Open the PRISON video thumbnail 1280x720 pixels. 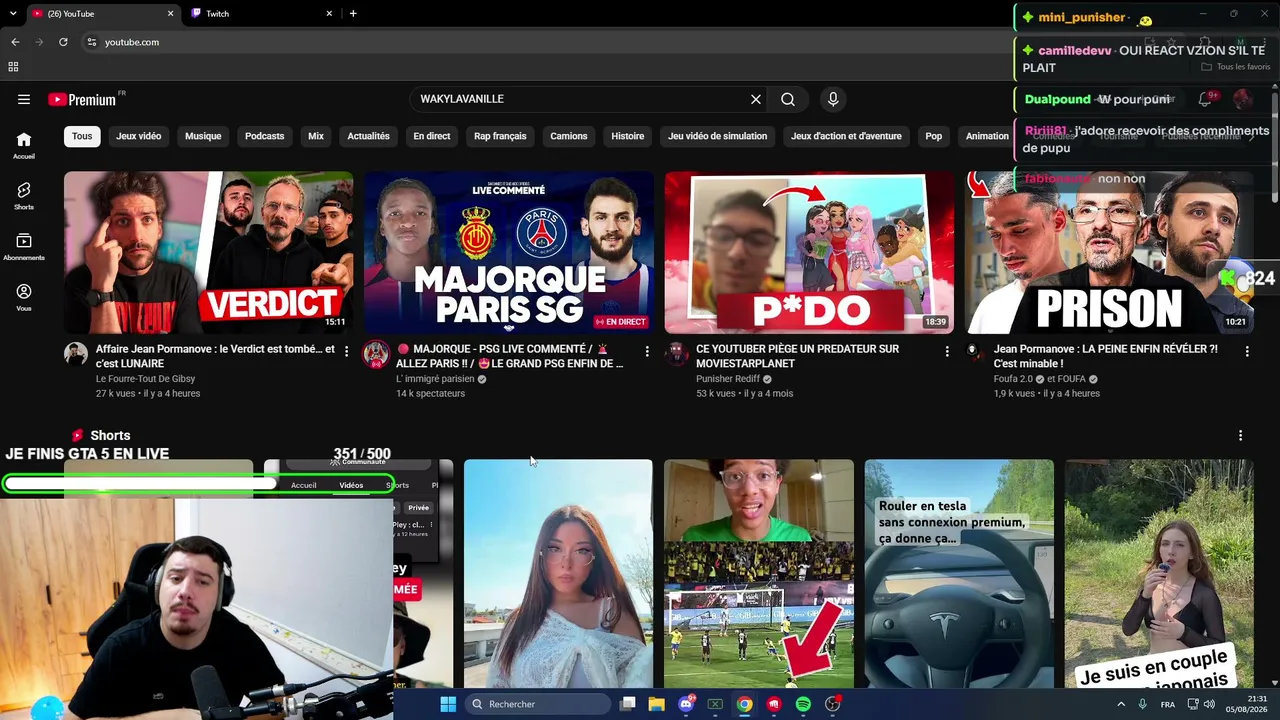[1109, 252]
